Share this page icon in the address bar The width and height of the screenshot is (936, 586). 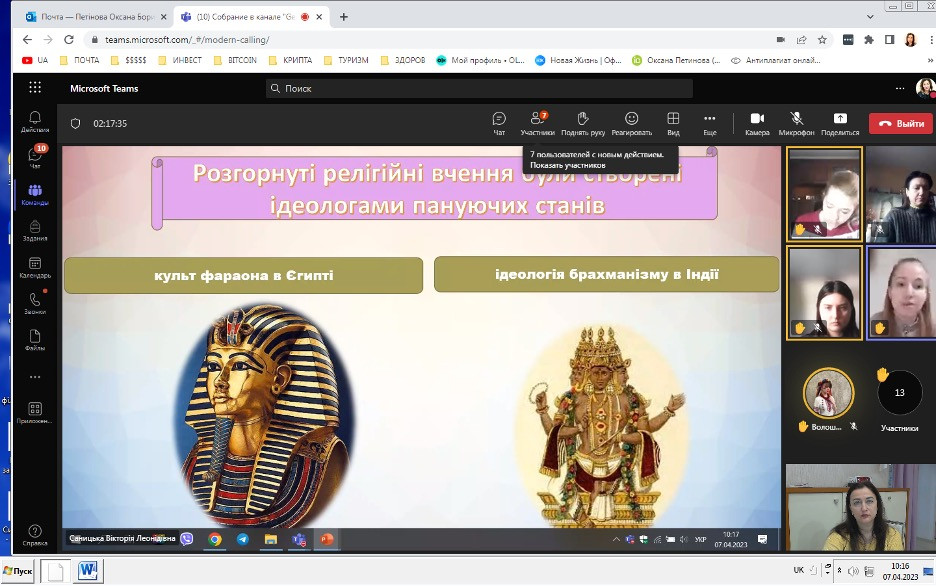point(801,39)
